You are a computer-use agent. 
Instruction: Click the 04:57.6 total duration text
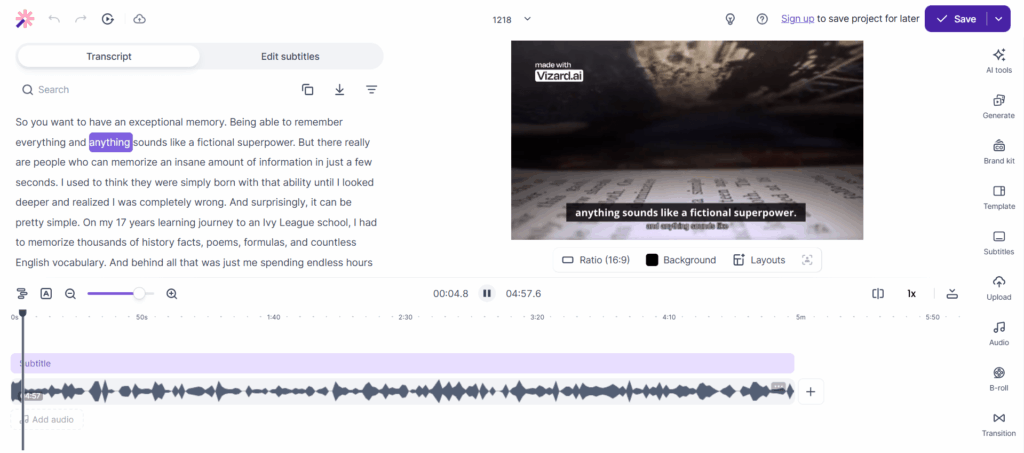click(523, 294)
